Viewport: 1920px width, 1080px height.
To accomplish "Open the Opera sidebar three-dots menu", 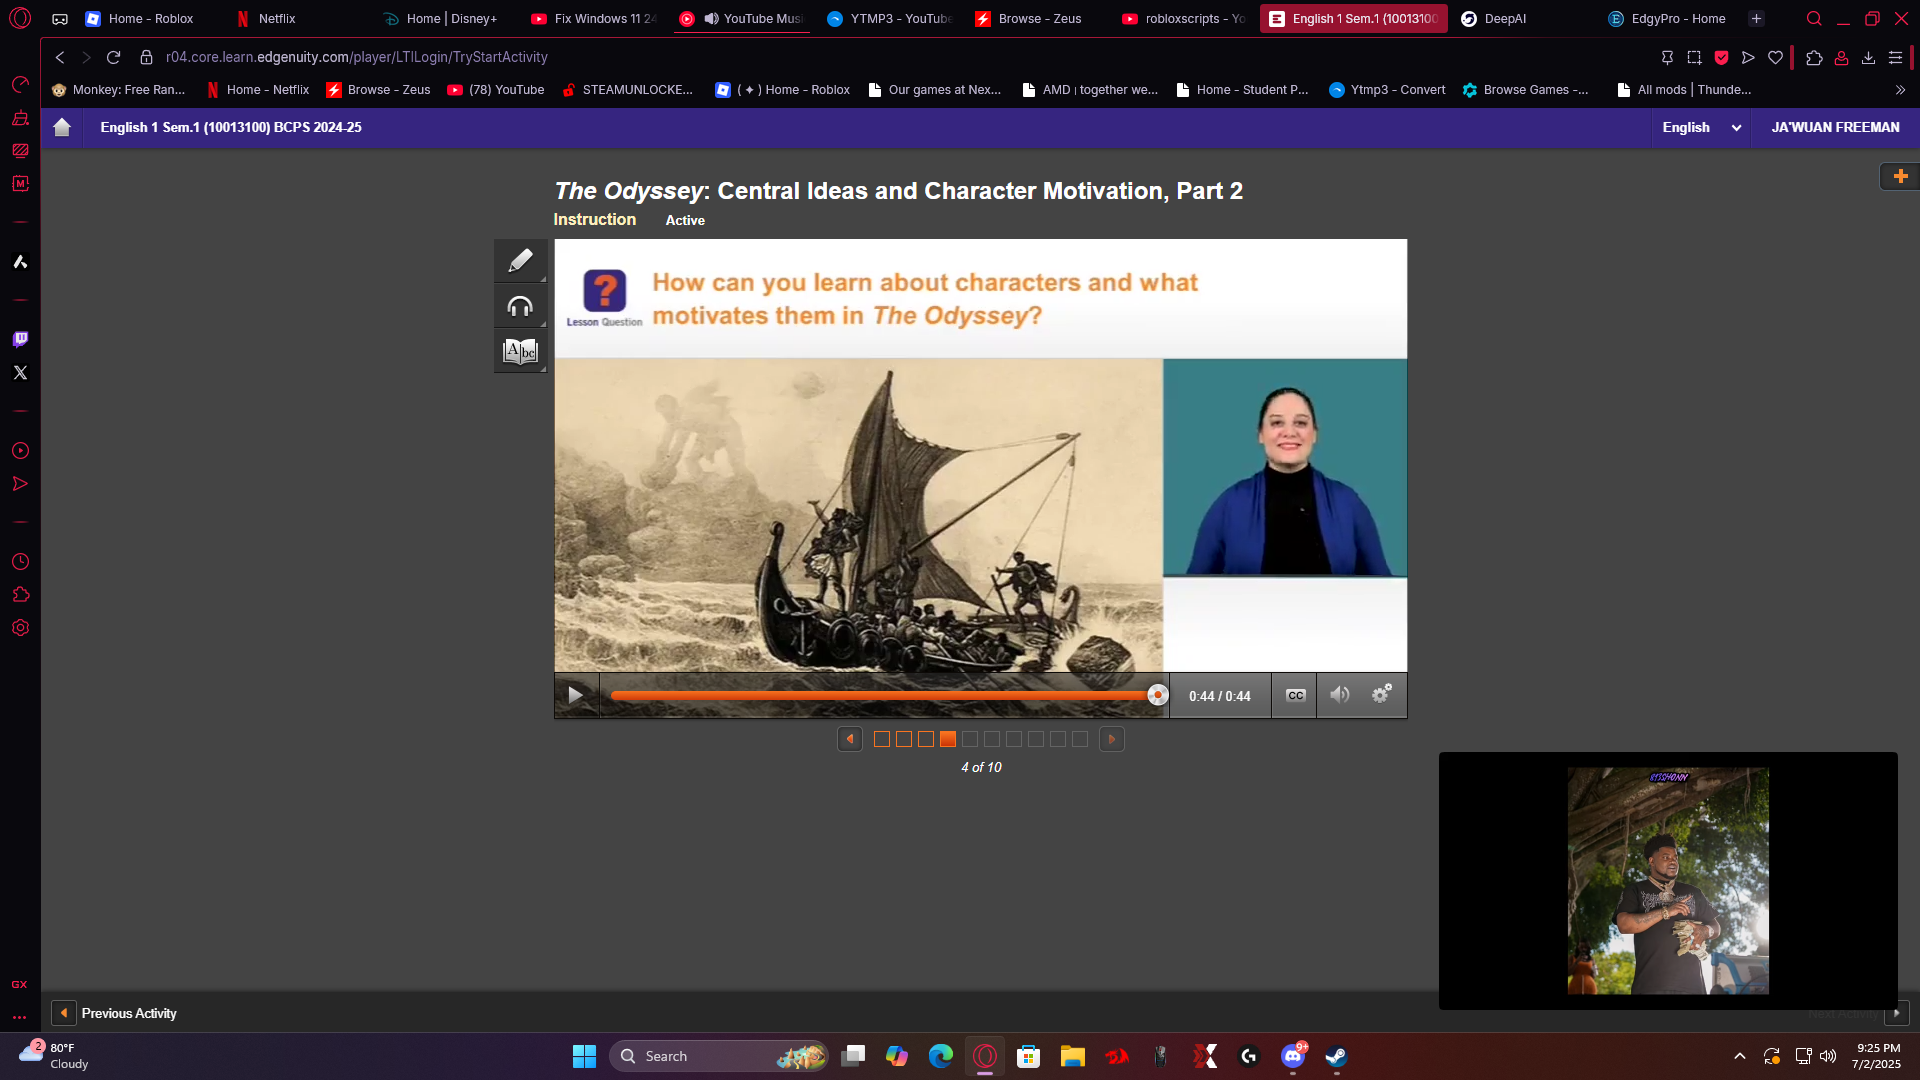I will pyautogui.click(x=19, y=1017).
